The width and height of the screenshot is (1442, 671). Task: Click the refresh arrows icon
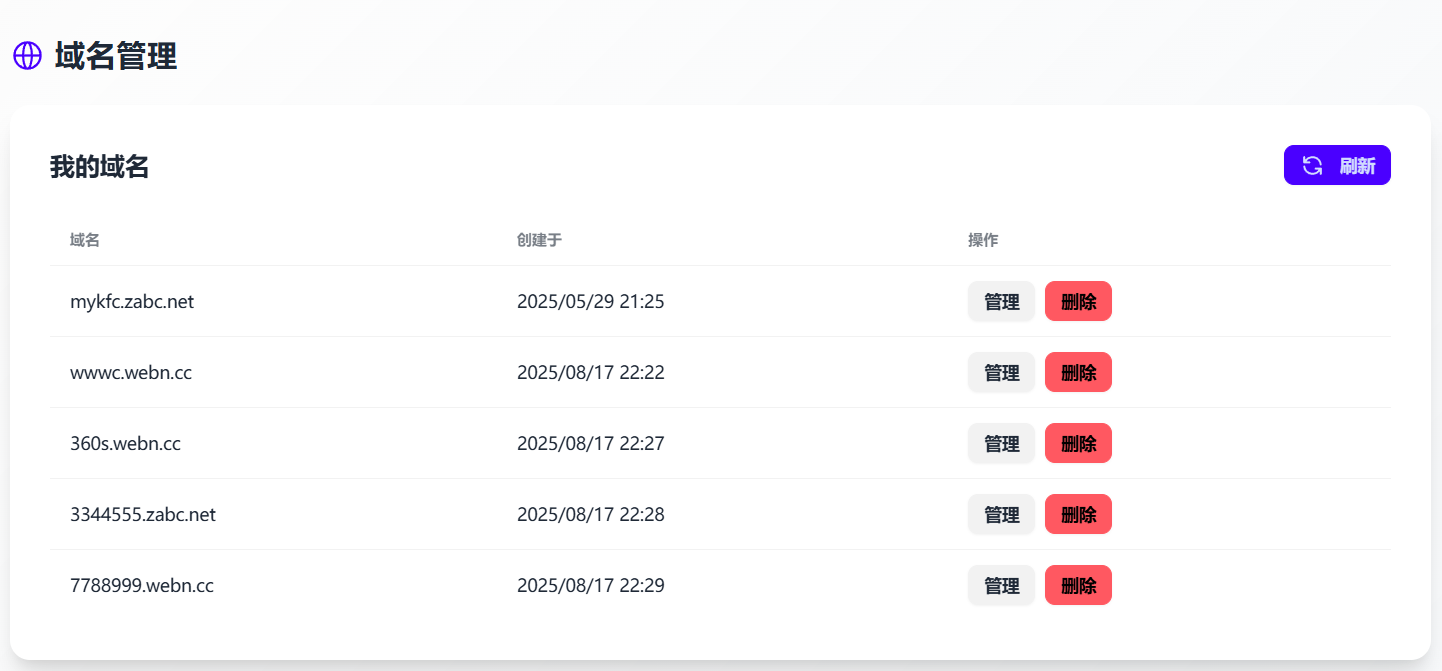point(1312,166)
